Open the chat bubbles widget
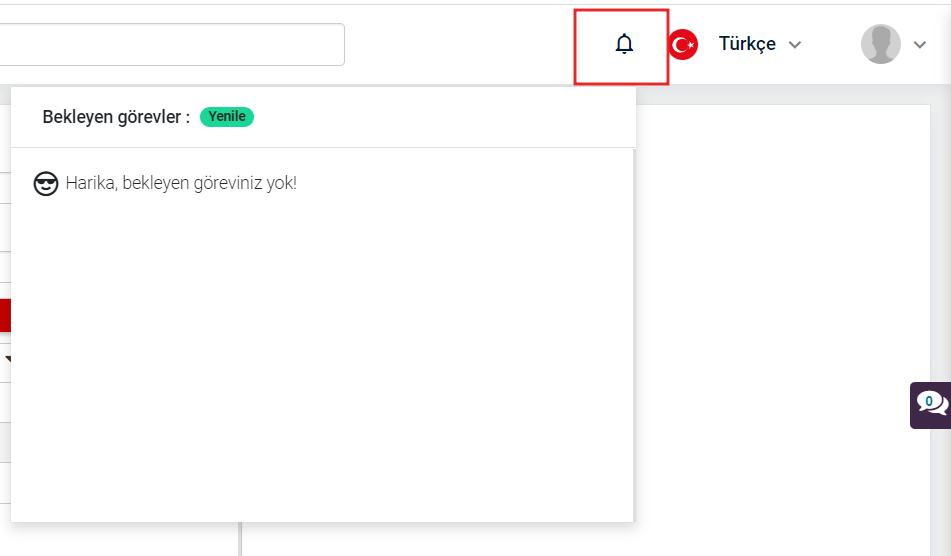 [931, 405]
